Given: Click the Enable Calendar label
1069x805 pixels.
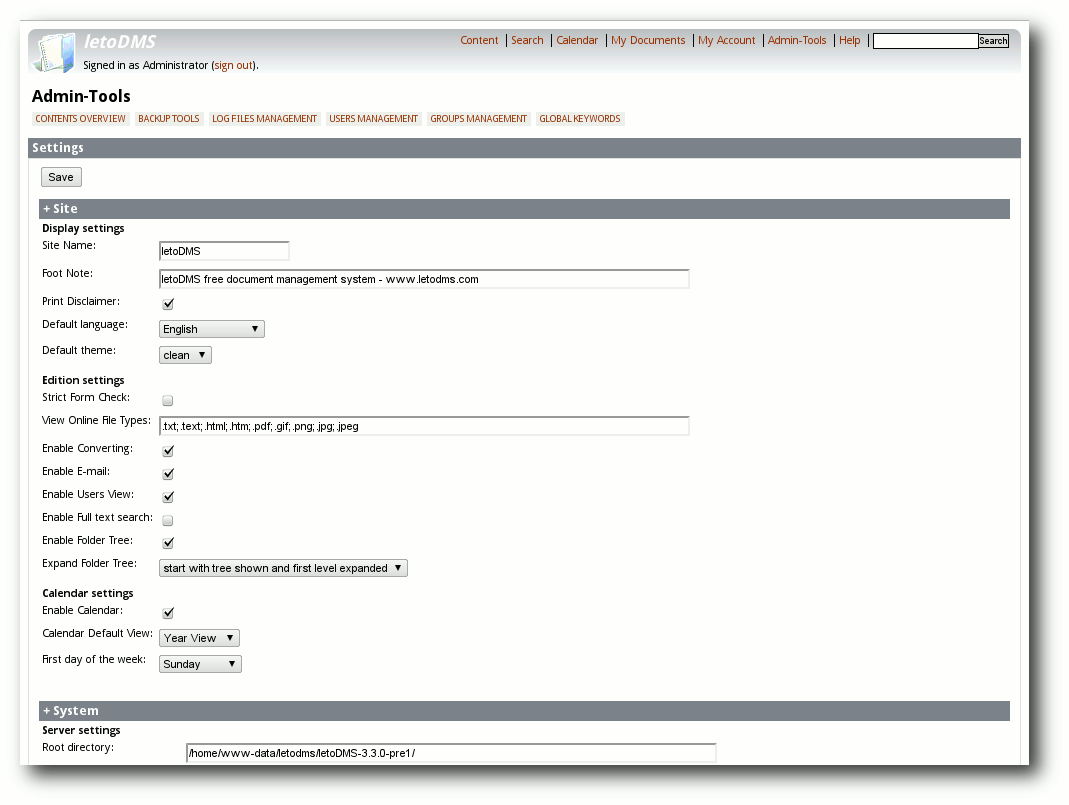Looking at the screenshot, I should coord(82,611).
